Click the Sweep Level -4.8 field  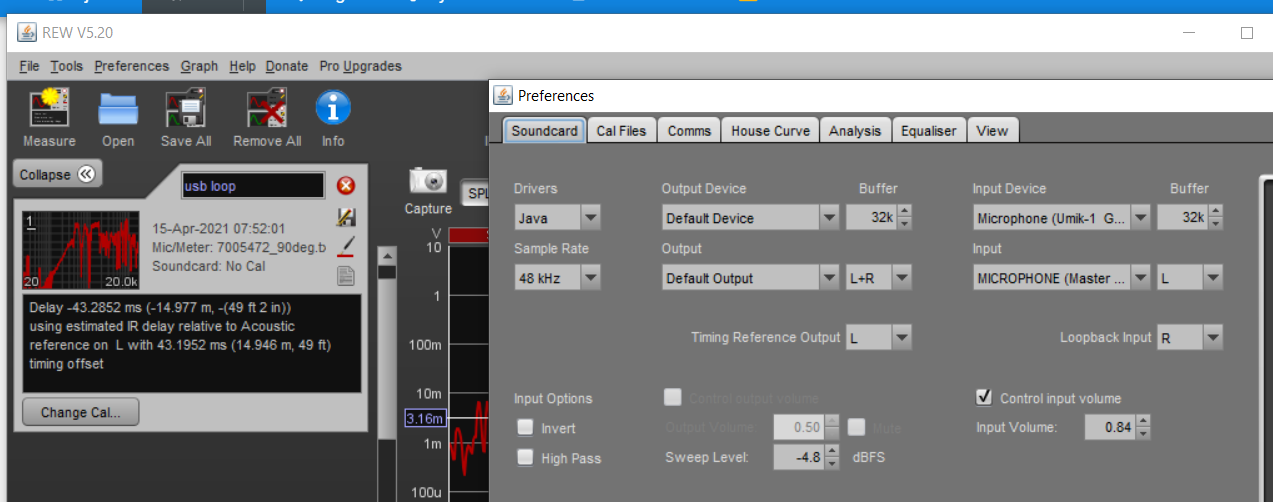(800, 458)
